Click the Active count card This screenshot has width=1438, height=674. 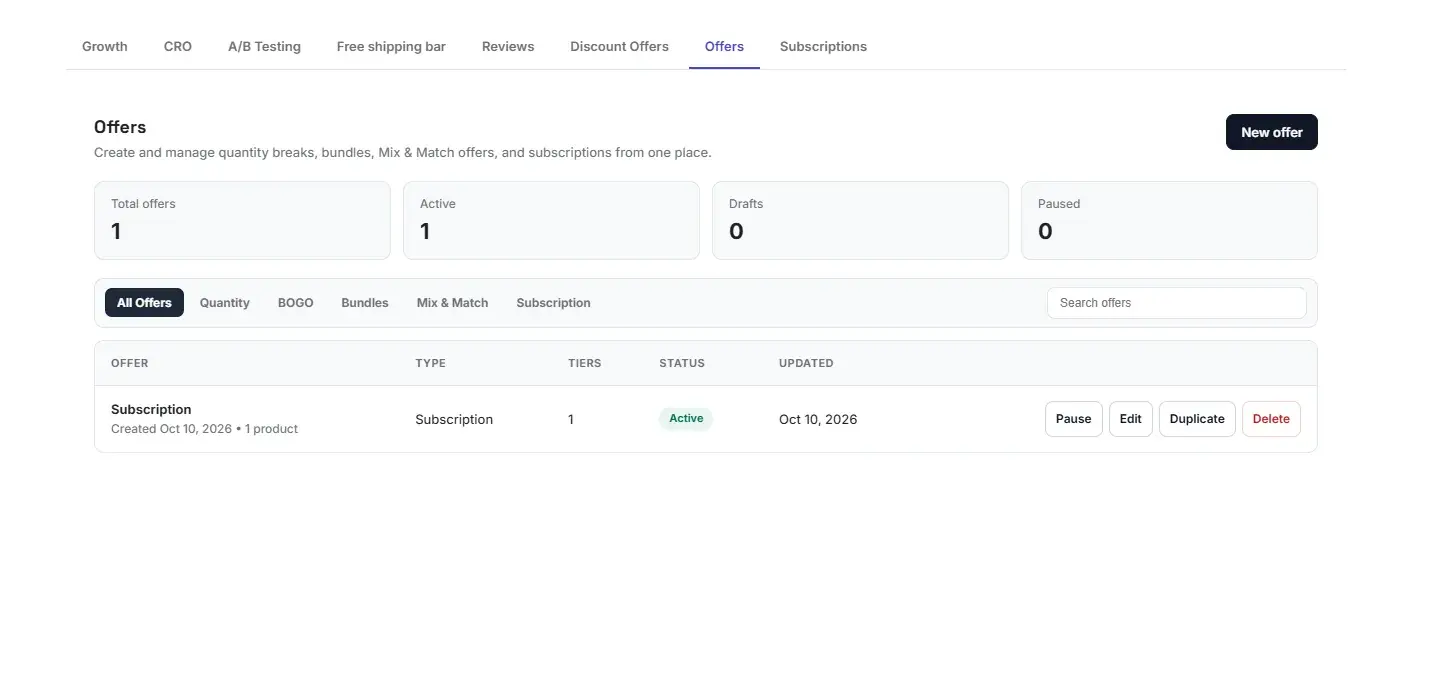551,220
